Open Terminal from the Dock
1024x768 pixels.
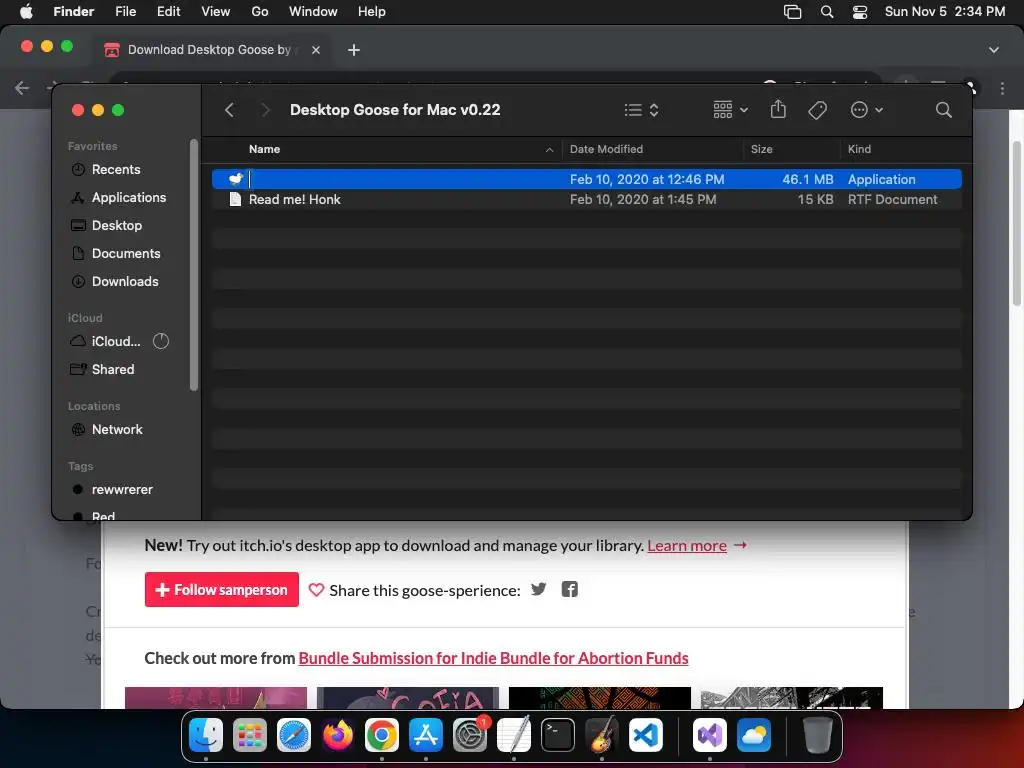click(558, 735)
